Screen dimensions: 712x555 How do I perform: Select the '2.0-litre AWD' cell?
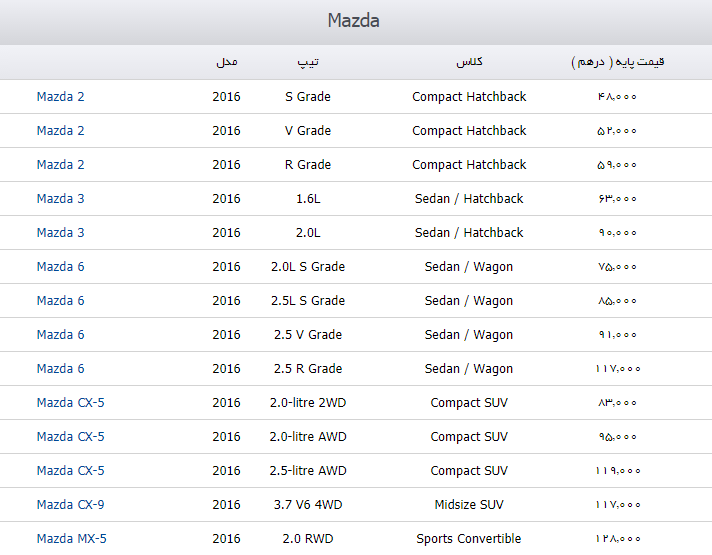(308, 437)
